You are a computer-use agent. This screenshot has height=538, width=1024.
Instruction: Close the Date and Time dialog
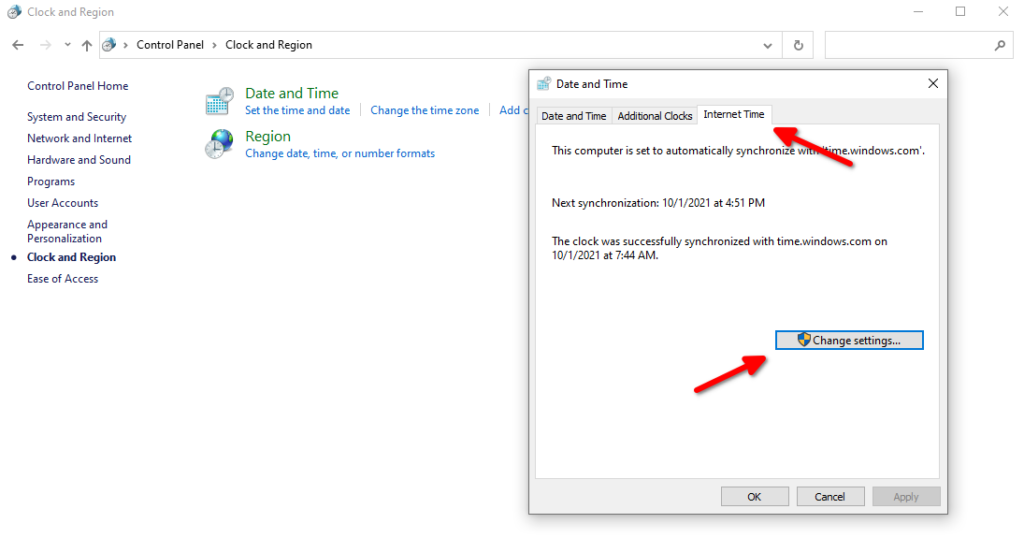pos(933,84)
